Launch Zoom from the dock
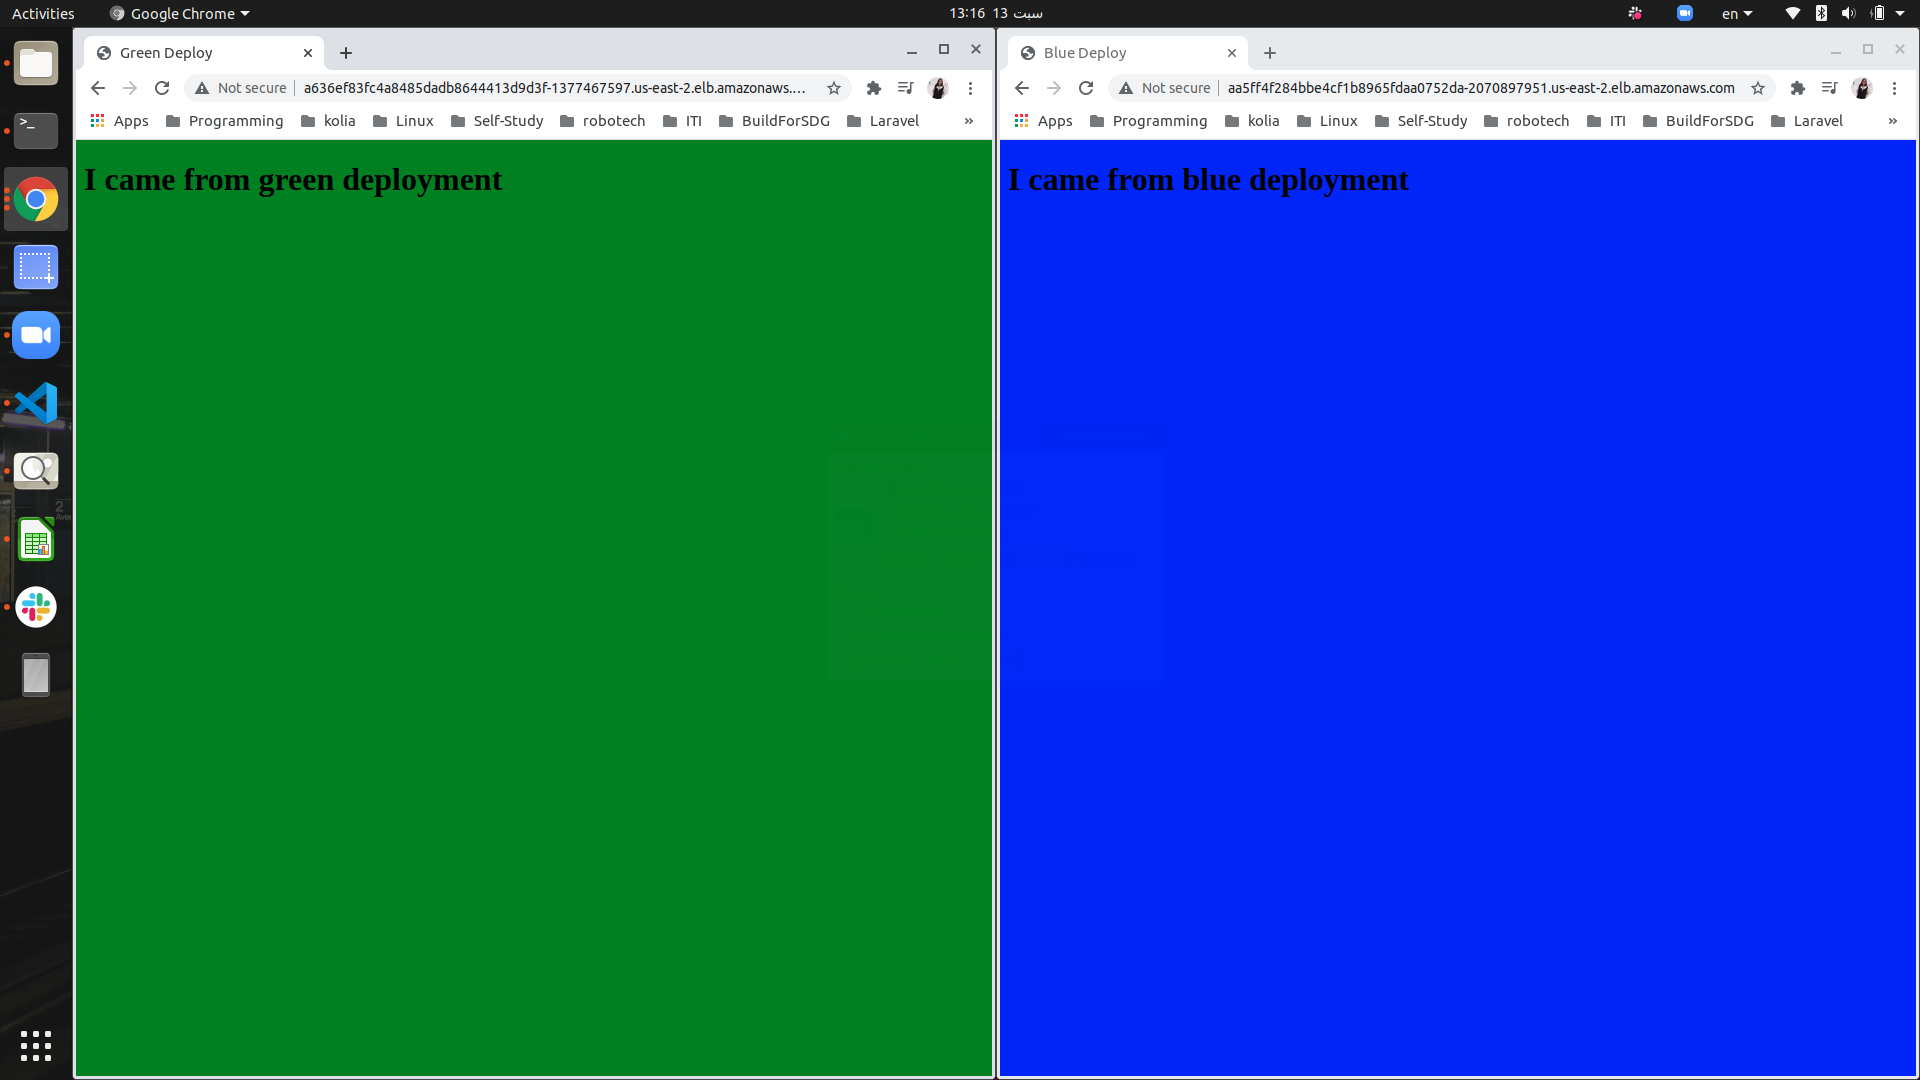The image size is (1920, 1080). coord(36,335)
